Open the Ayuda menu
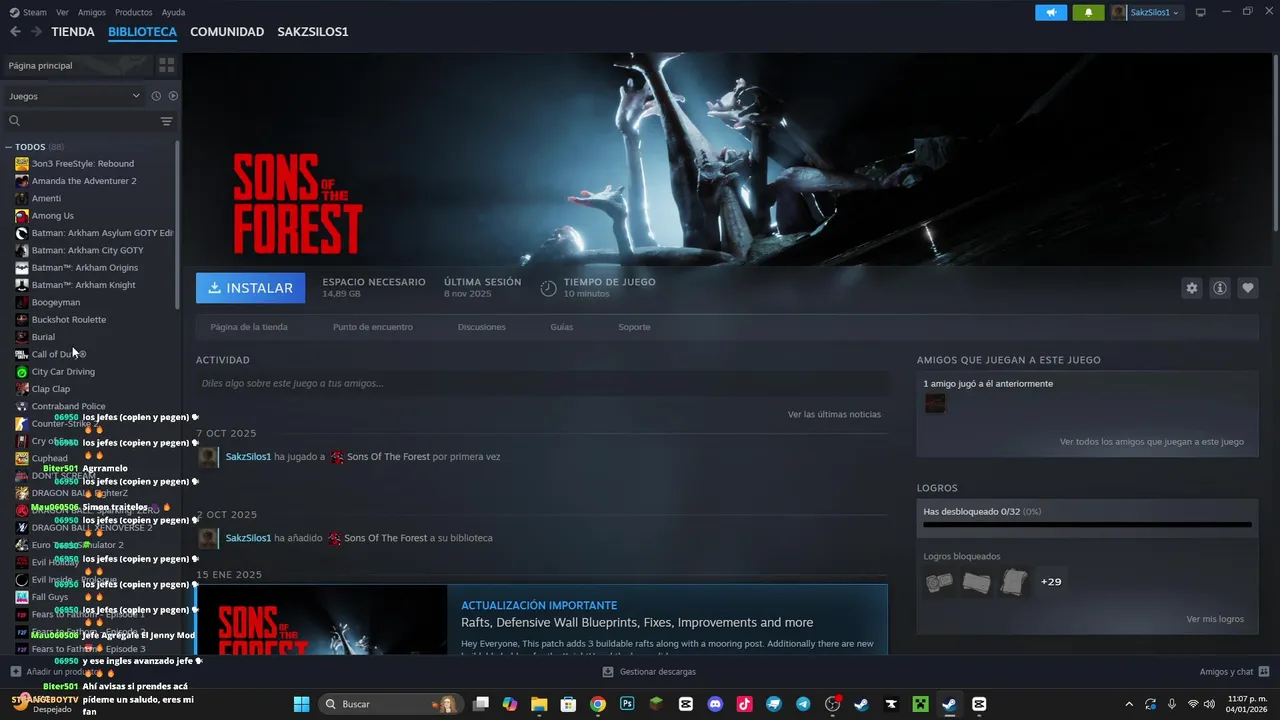 coord(173,12)
